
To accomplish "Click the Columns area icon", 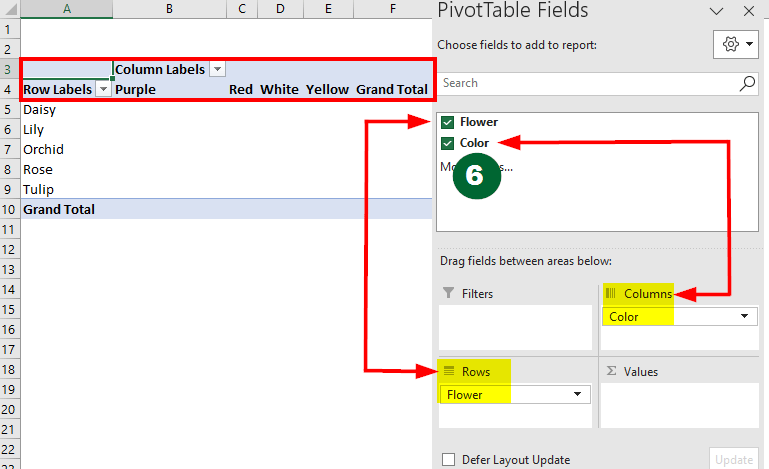I will click(x=610, y=293).
